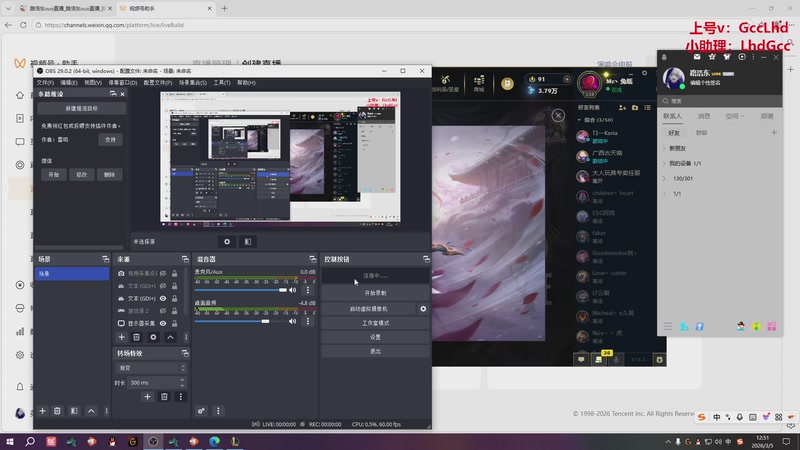Viewport: 800px width, 450px height.
Task: Click the filters icon below the preview
Action: (247, 241)
